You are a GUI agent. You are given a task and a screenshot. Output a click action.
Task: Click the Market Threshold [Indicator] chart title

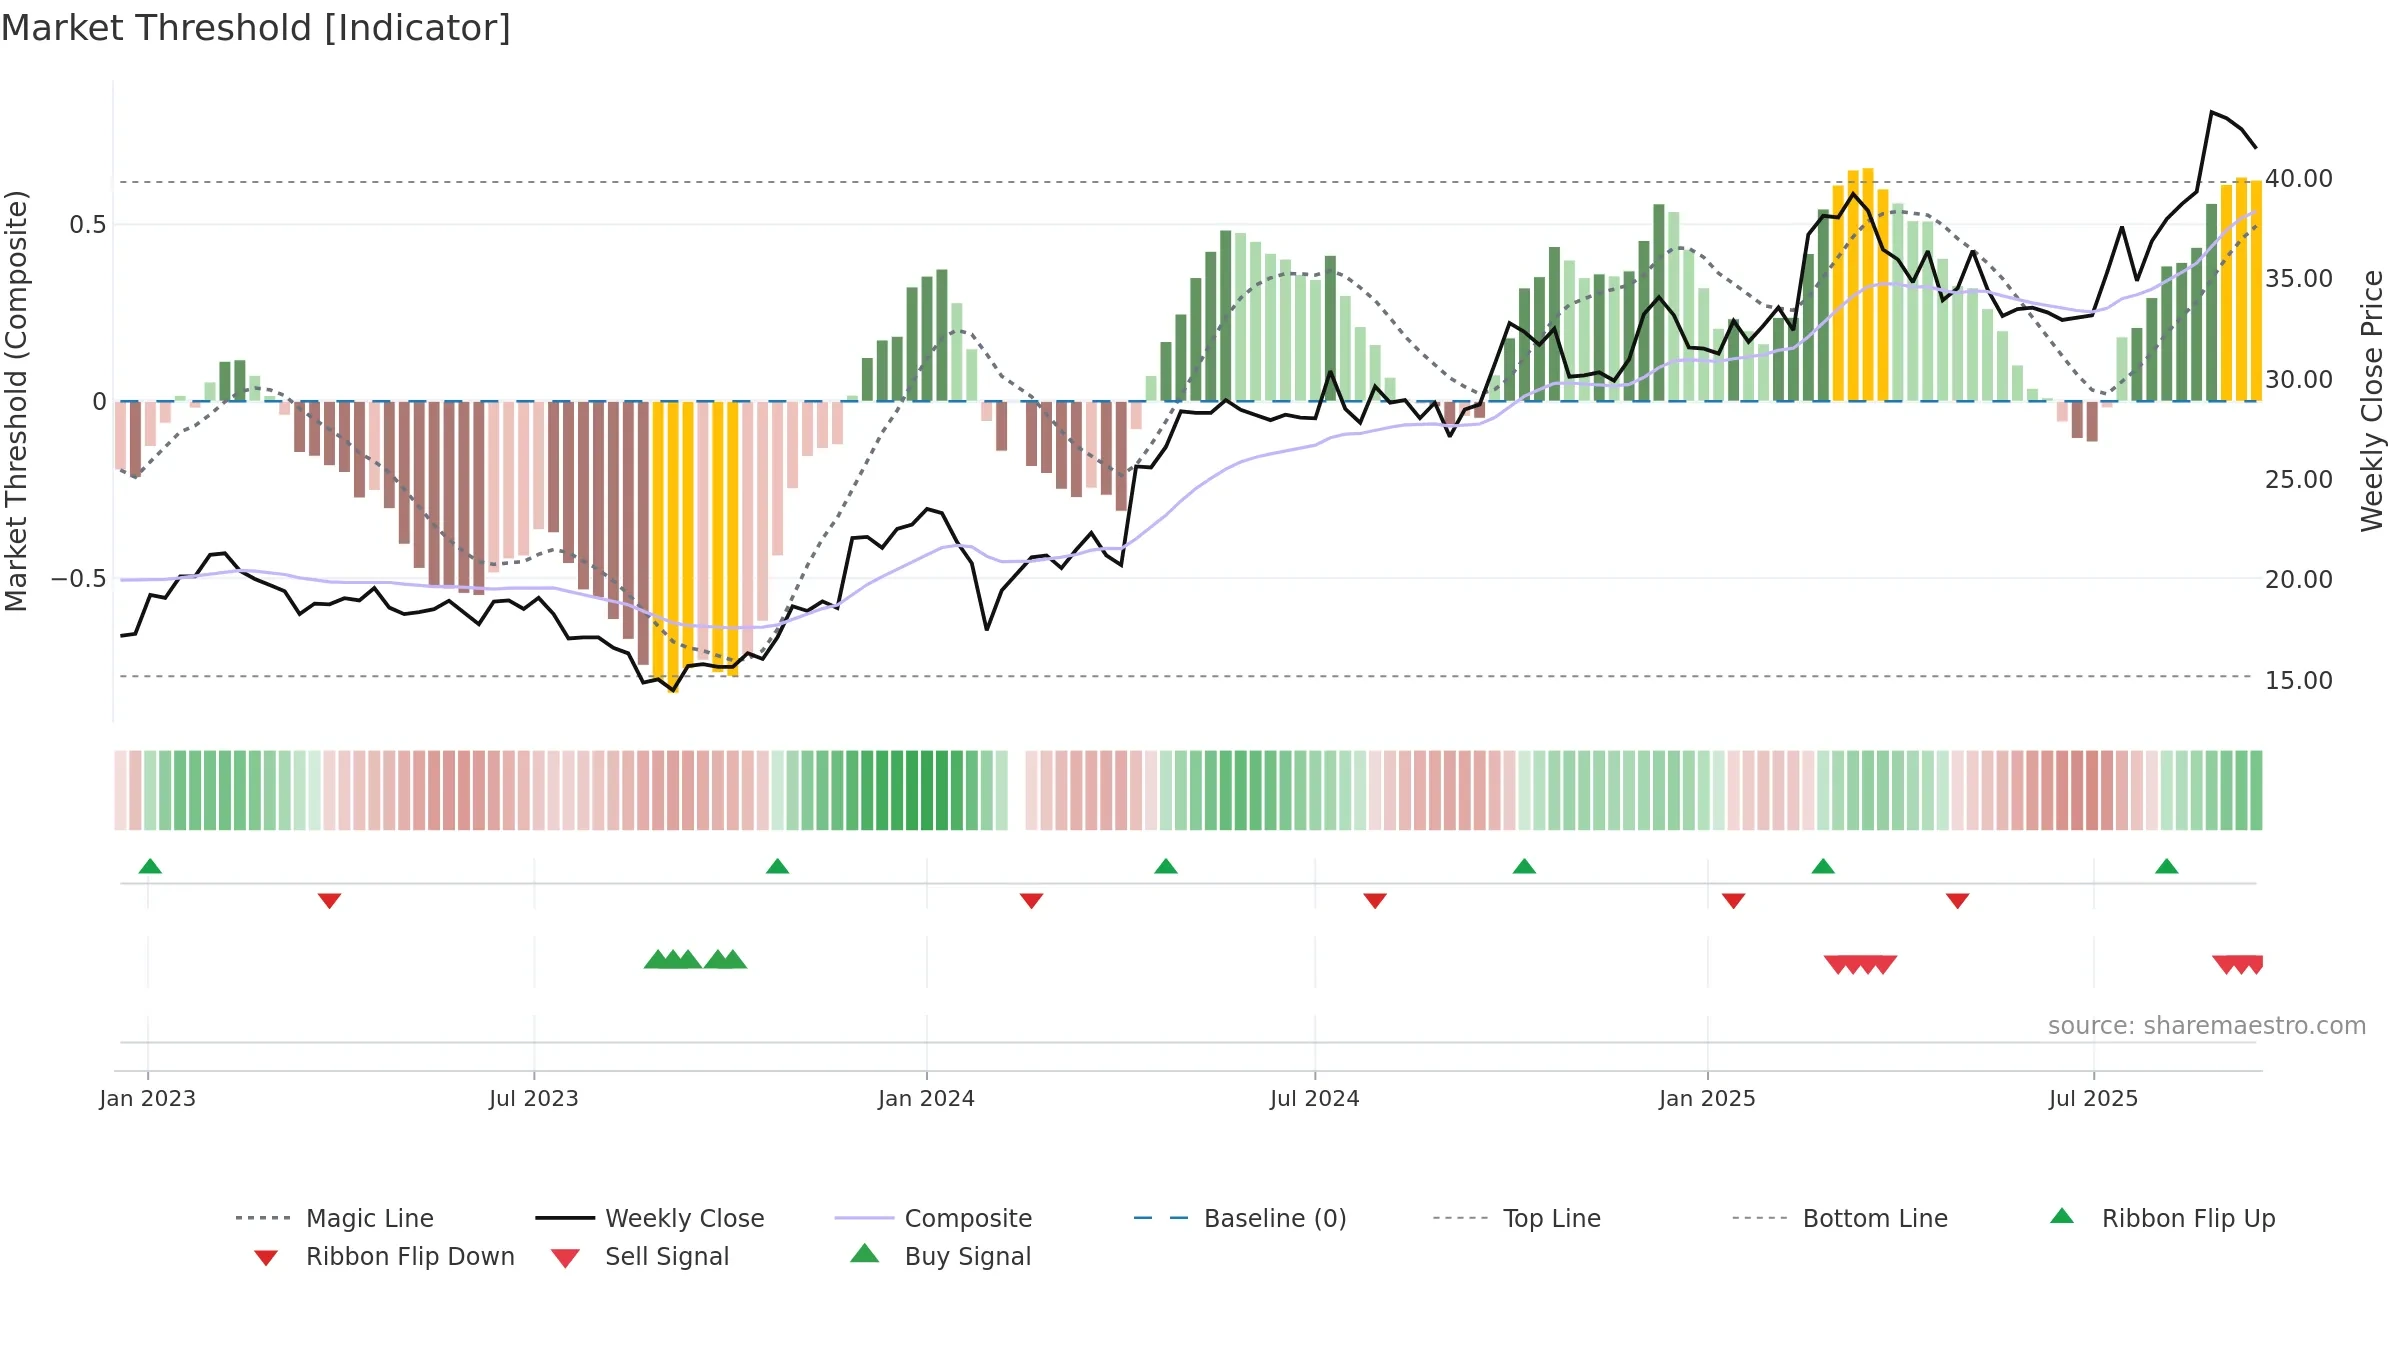click(256, 28)
